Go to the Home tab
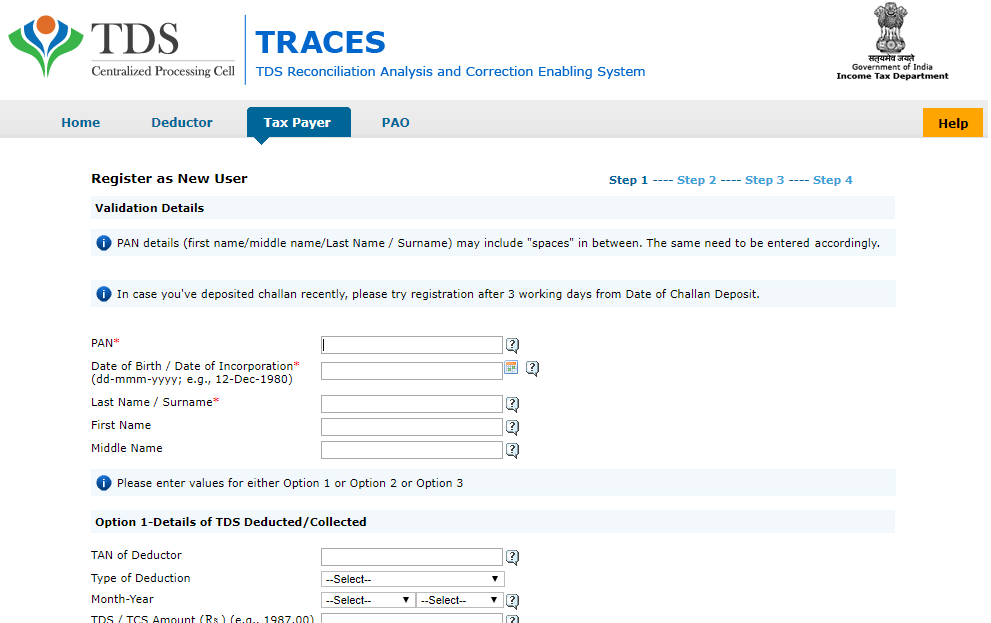Viewport: 991px width, 623px height. [x=80, y=123]
